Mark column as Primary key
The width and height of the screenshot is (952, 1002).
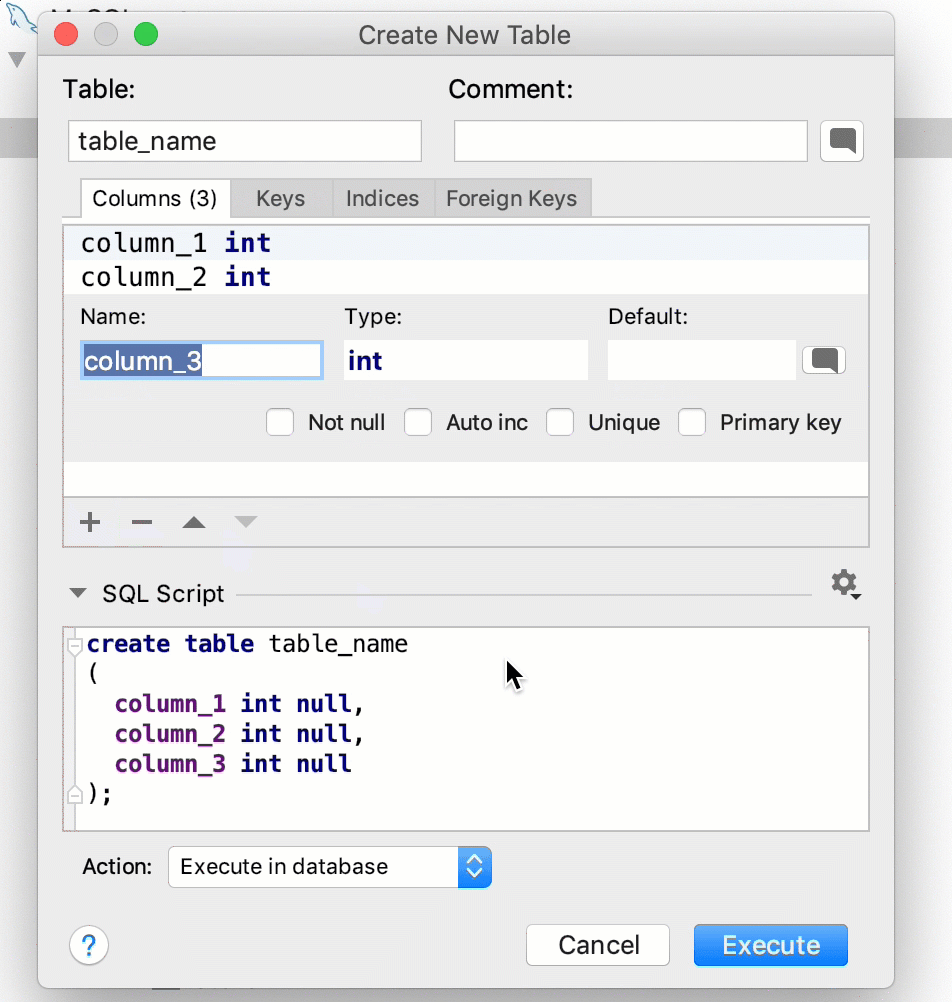692,422
